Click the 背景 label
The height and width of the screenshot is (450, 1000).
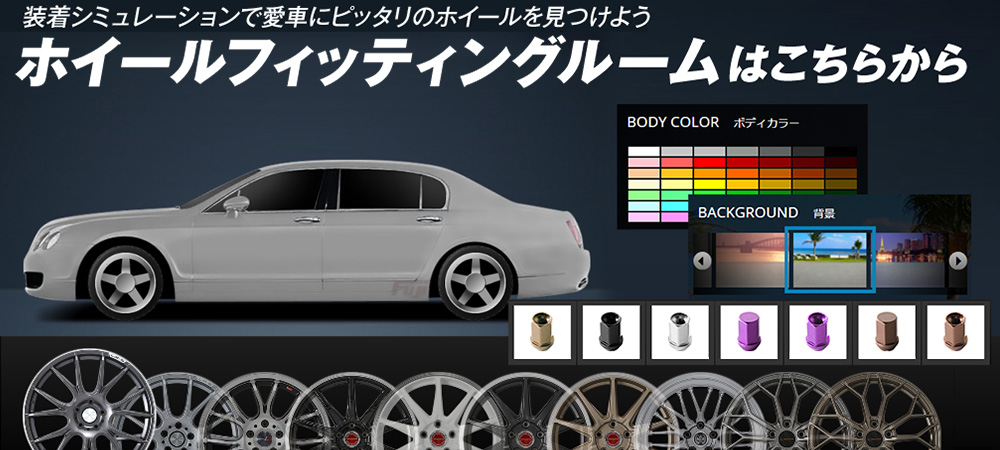coord(823,214)
